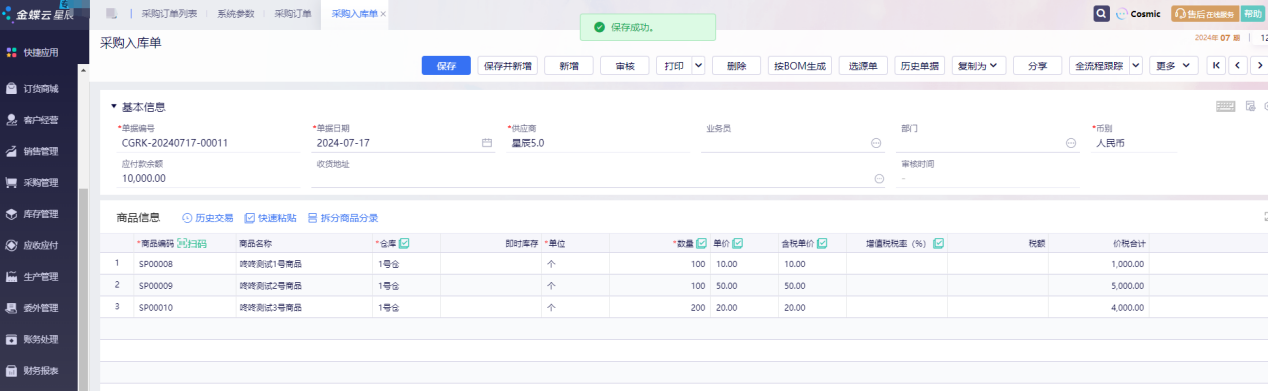Click the 保存 button
The width and height of the screenshot is (1268, 391).
[x=446, y=66]
